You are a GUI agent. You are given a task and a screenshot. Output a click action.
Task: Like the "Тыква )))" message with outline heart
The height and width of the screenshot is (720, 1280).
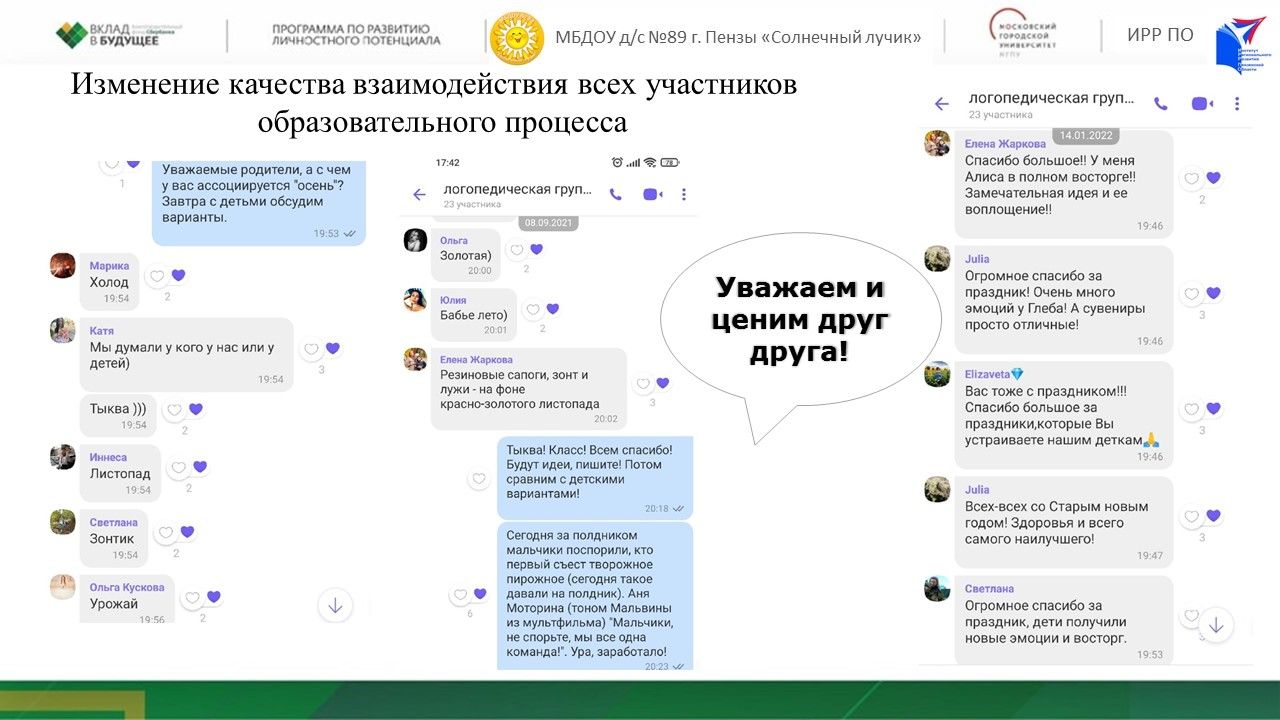click(174, 410)
